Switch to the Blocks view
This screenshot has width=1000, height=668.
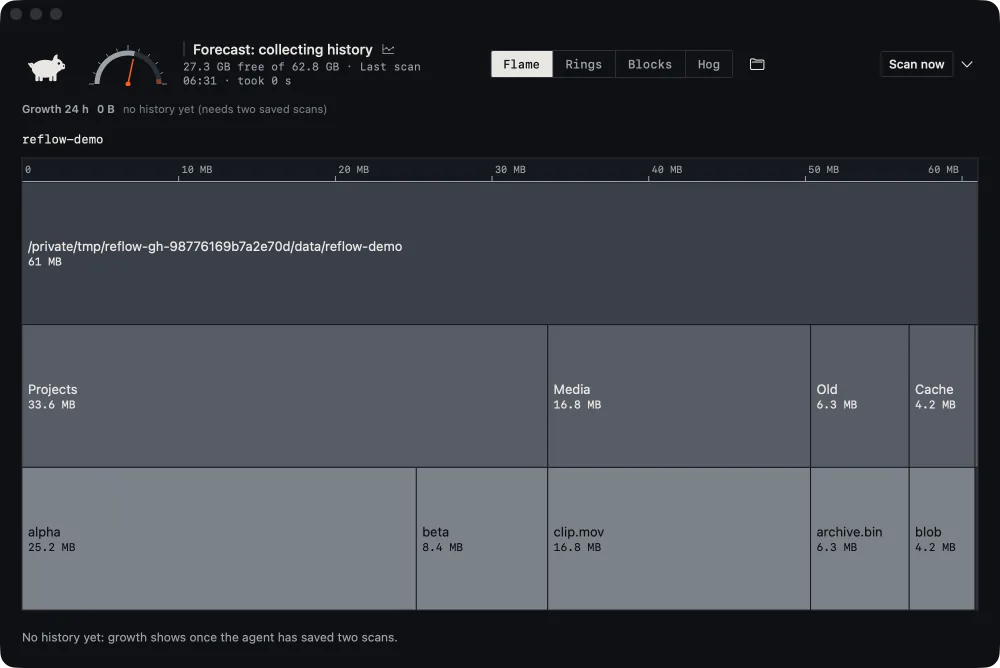pos(650,64)
